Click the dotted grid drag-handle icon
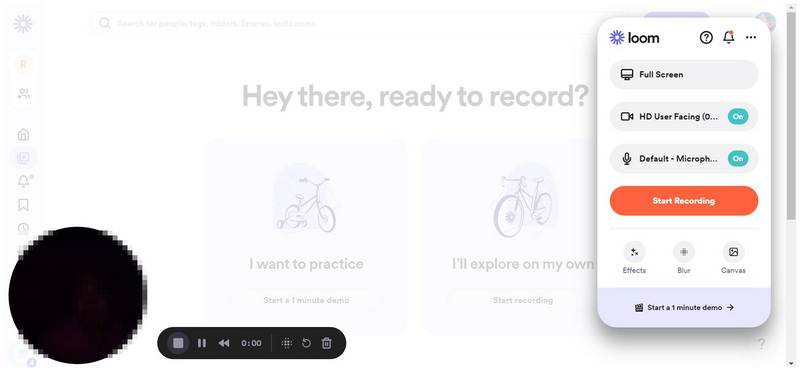 [287, 343]
